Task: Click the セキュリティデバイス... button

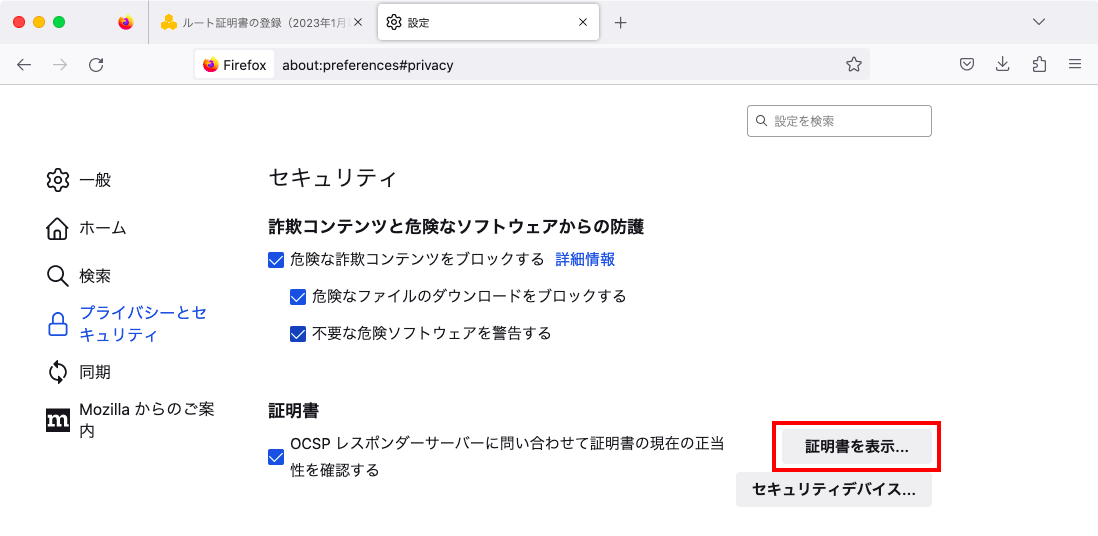Action: [x=833, y=489]
